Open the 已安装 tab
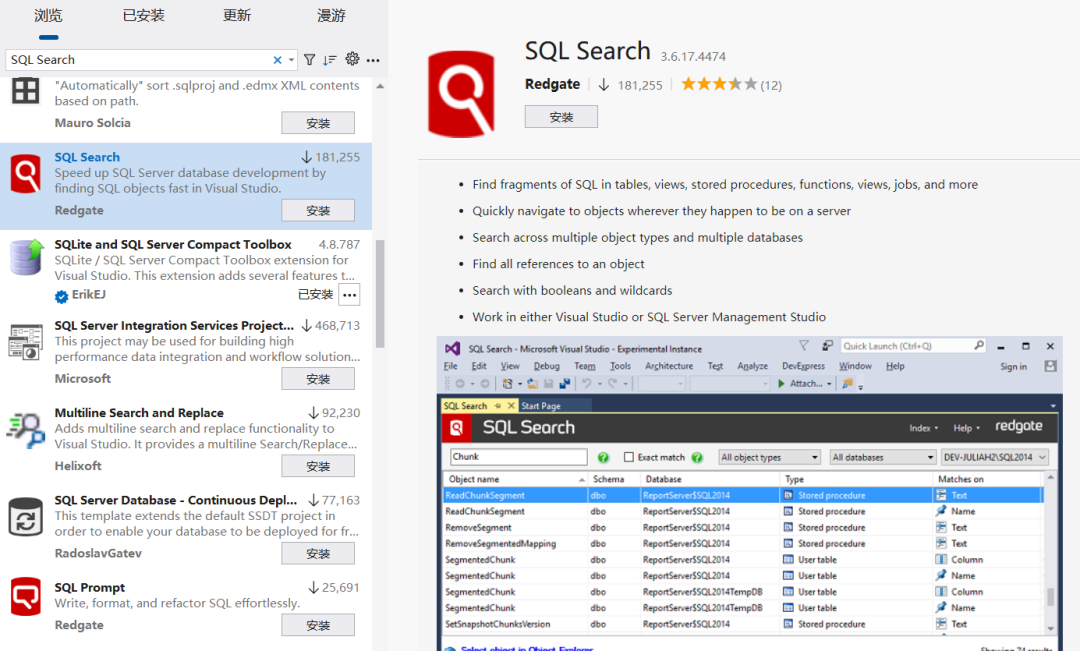The width and height of the screenshot is (1080, 651). click(x=143, y=16)
